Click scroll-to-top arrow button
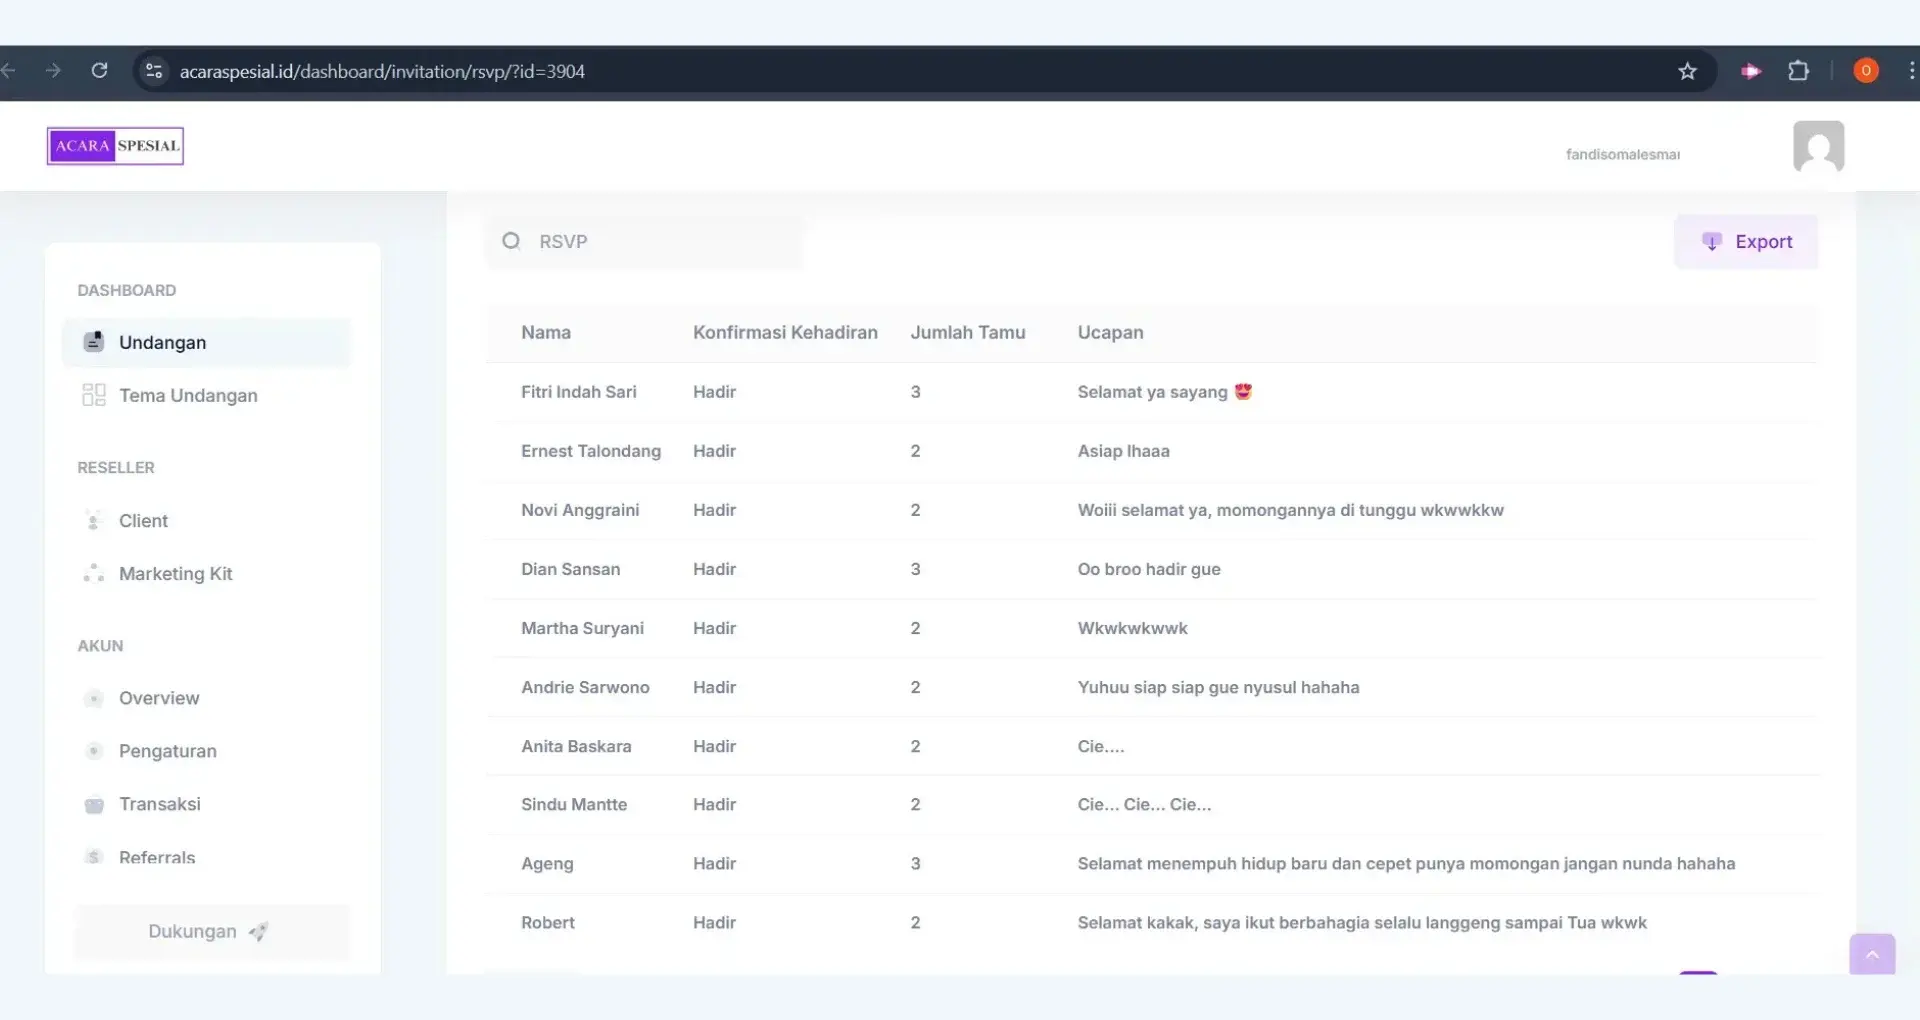 pos(1872,954)
